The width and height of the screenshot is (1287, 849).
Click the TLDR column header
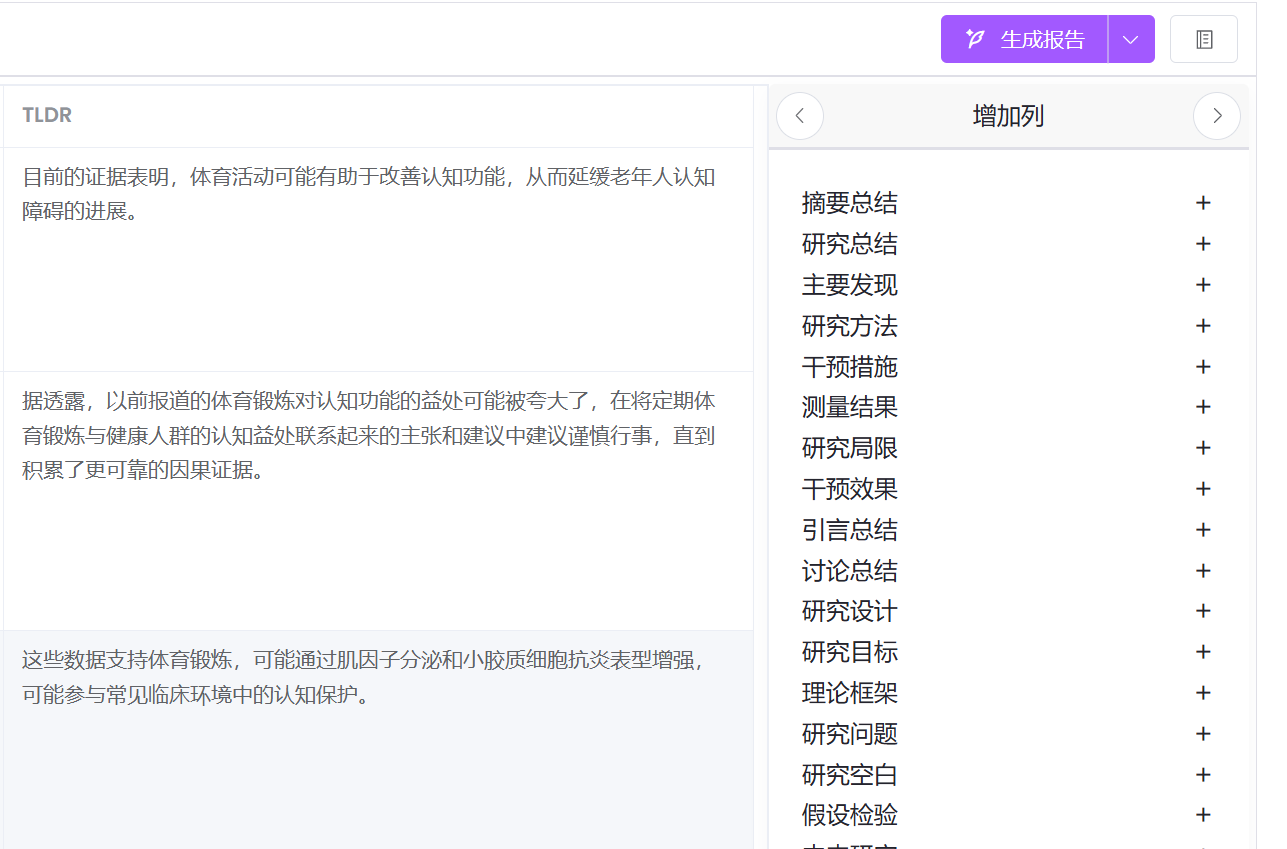(47, 116)
